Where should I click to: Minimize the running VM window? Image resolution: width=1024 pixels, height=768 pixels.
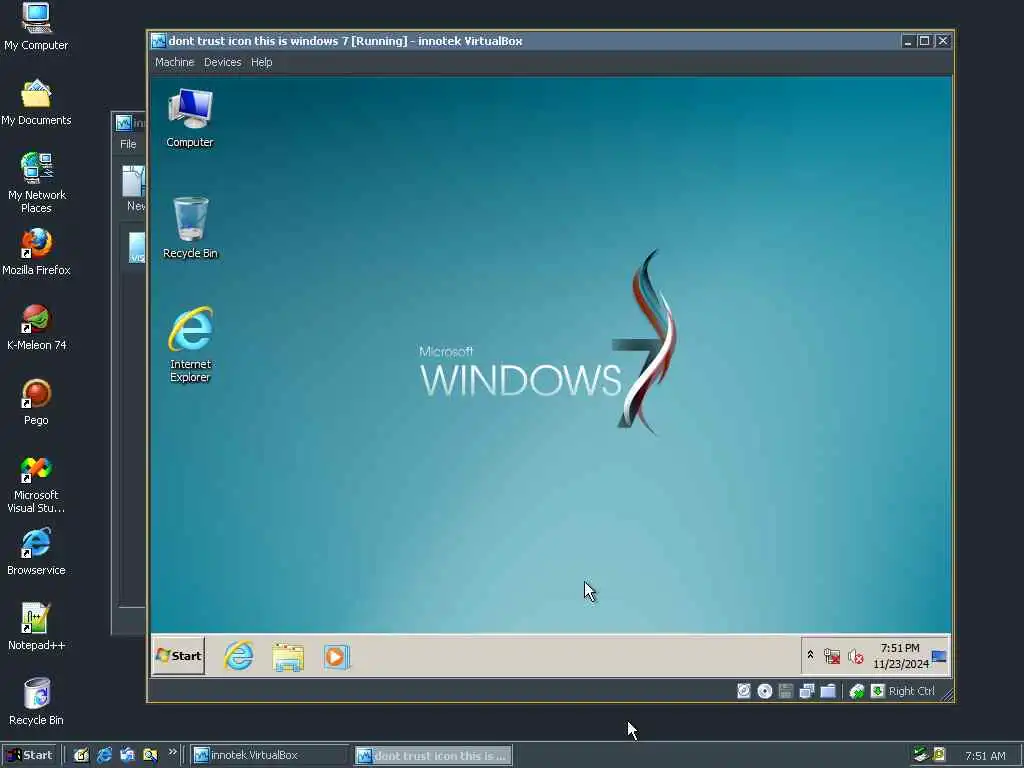pyautogui.click(x=907, y=40)
